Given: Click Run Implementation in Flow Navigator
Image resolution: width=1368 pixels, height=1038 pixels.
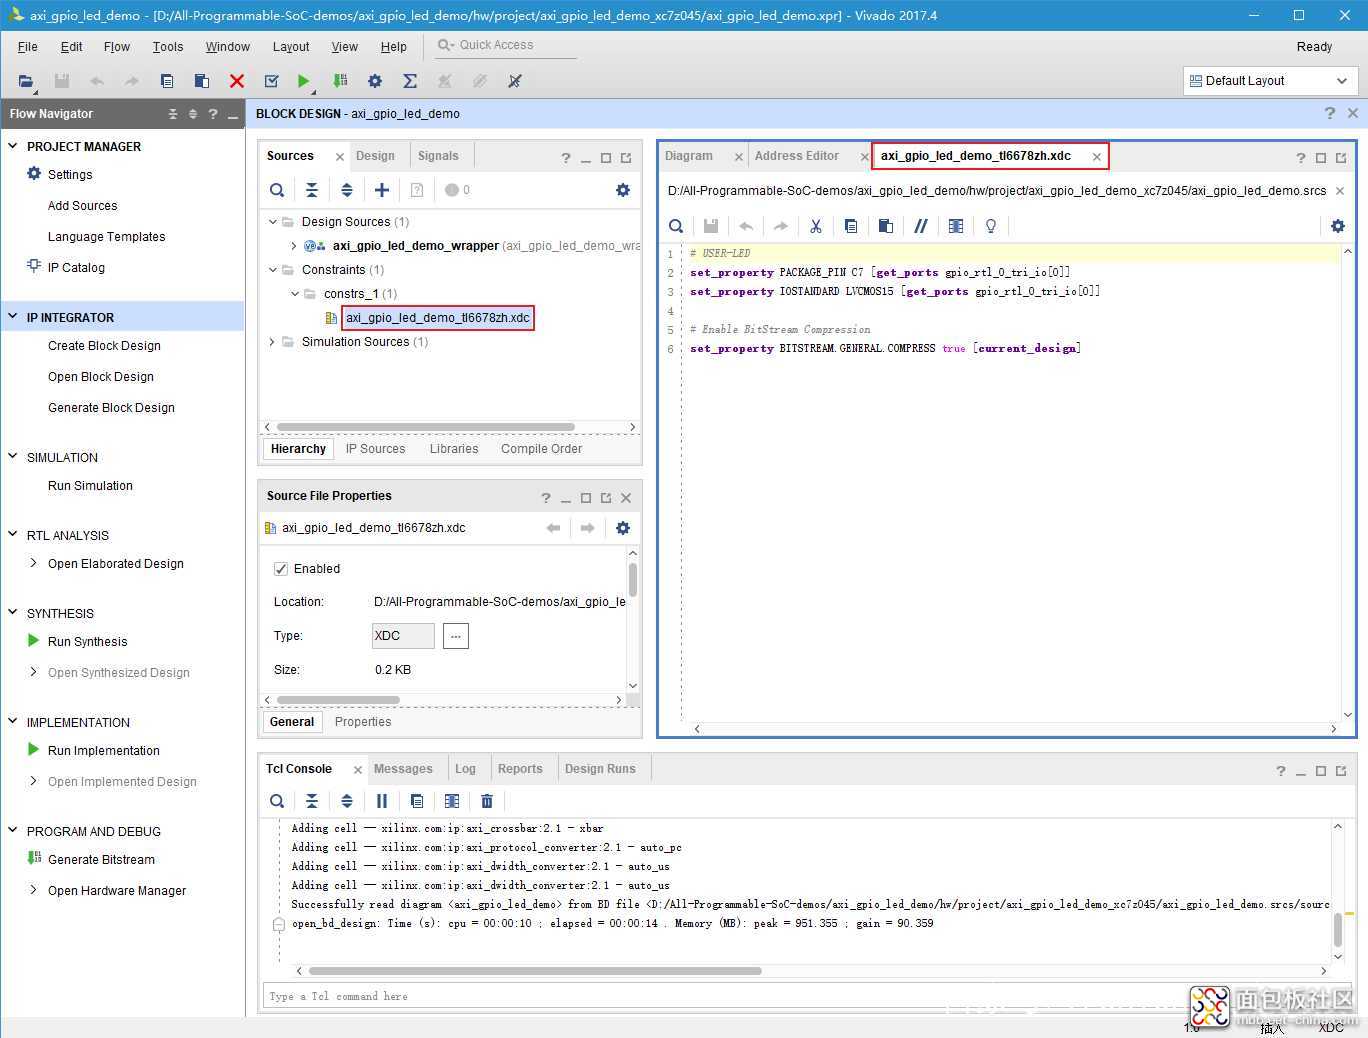Looking at the screenshot, I should [x=104, y=751].
